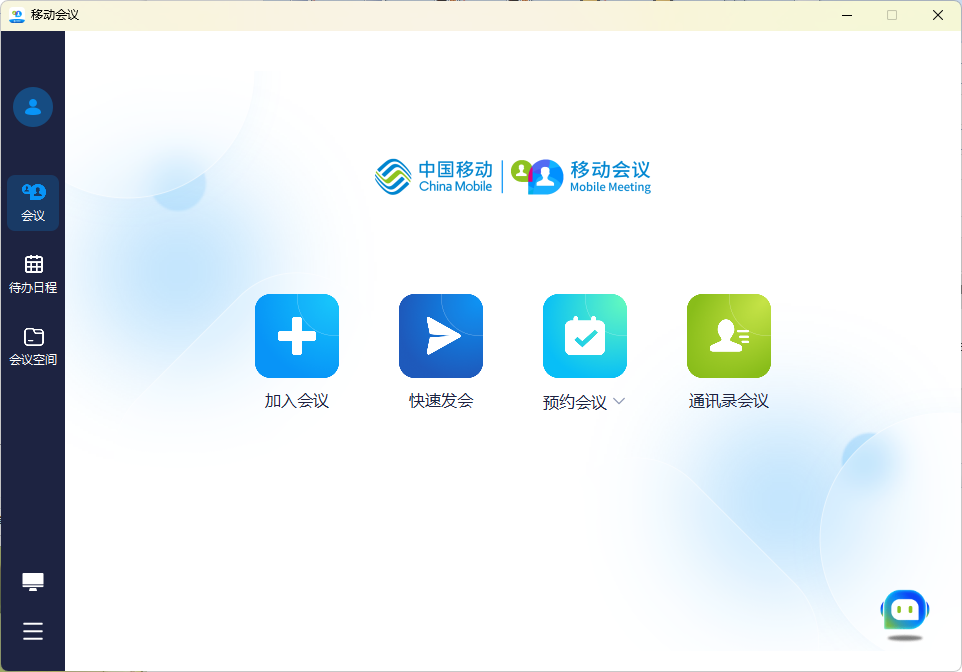Click the green 通讯录会议 contact icon
This screenshot has width=962, height=672.
click(x=729, y=336)
